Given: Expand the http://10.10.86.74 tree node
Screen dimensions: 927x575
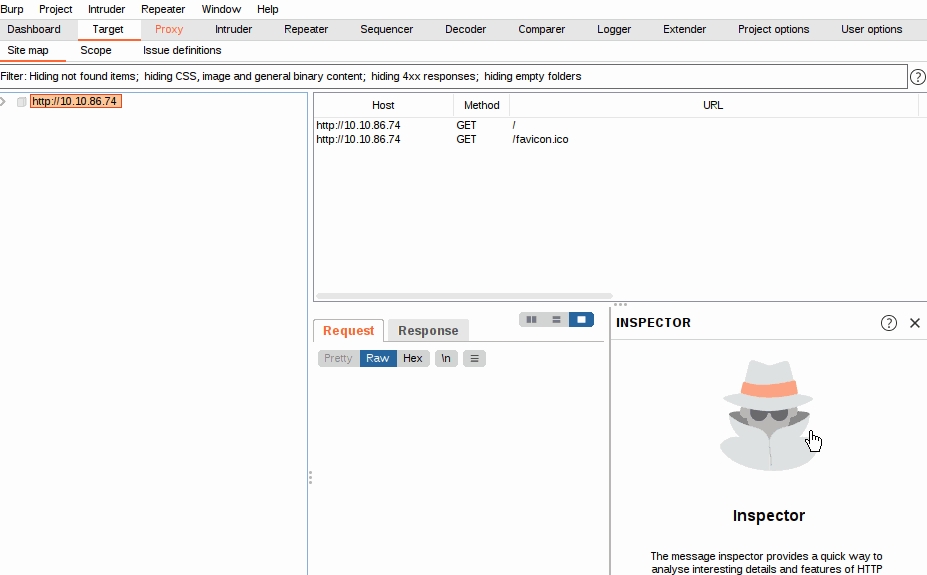Looking at the screenshot, I should coord(5,102).
